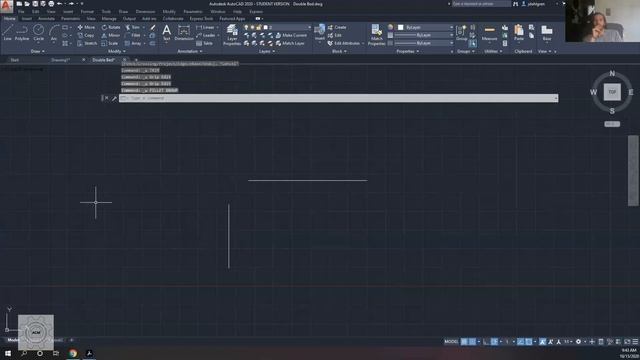This screenshot has width=640, height=360.
Task: Click the MODEL status bar button
Action: pyautogui.click(x=451, y=342)
